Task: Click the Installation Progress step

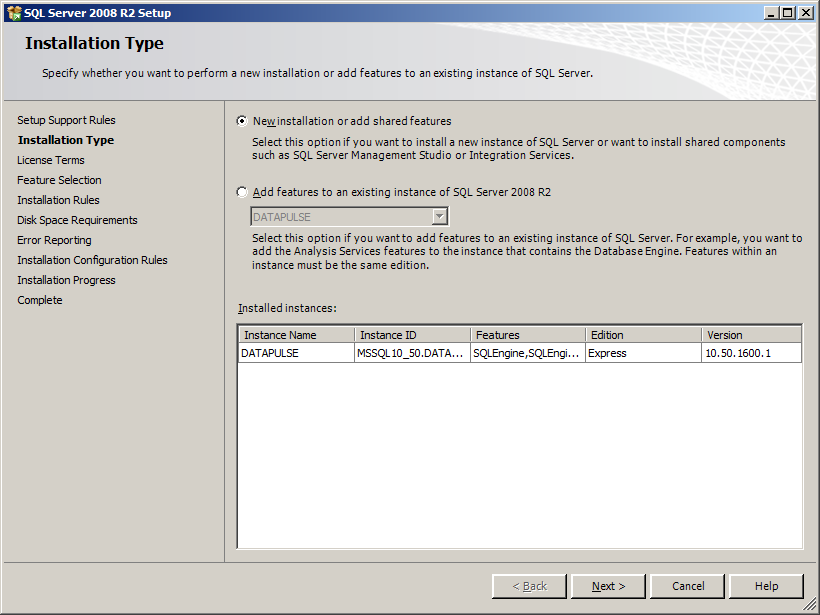Action: (x=66, y=280)
